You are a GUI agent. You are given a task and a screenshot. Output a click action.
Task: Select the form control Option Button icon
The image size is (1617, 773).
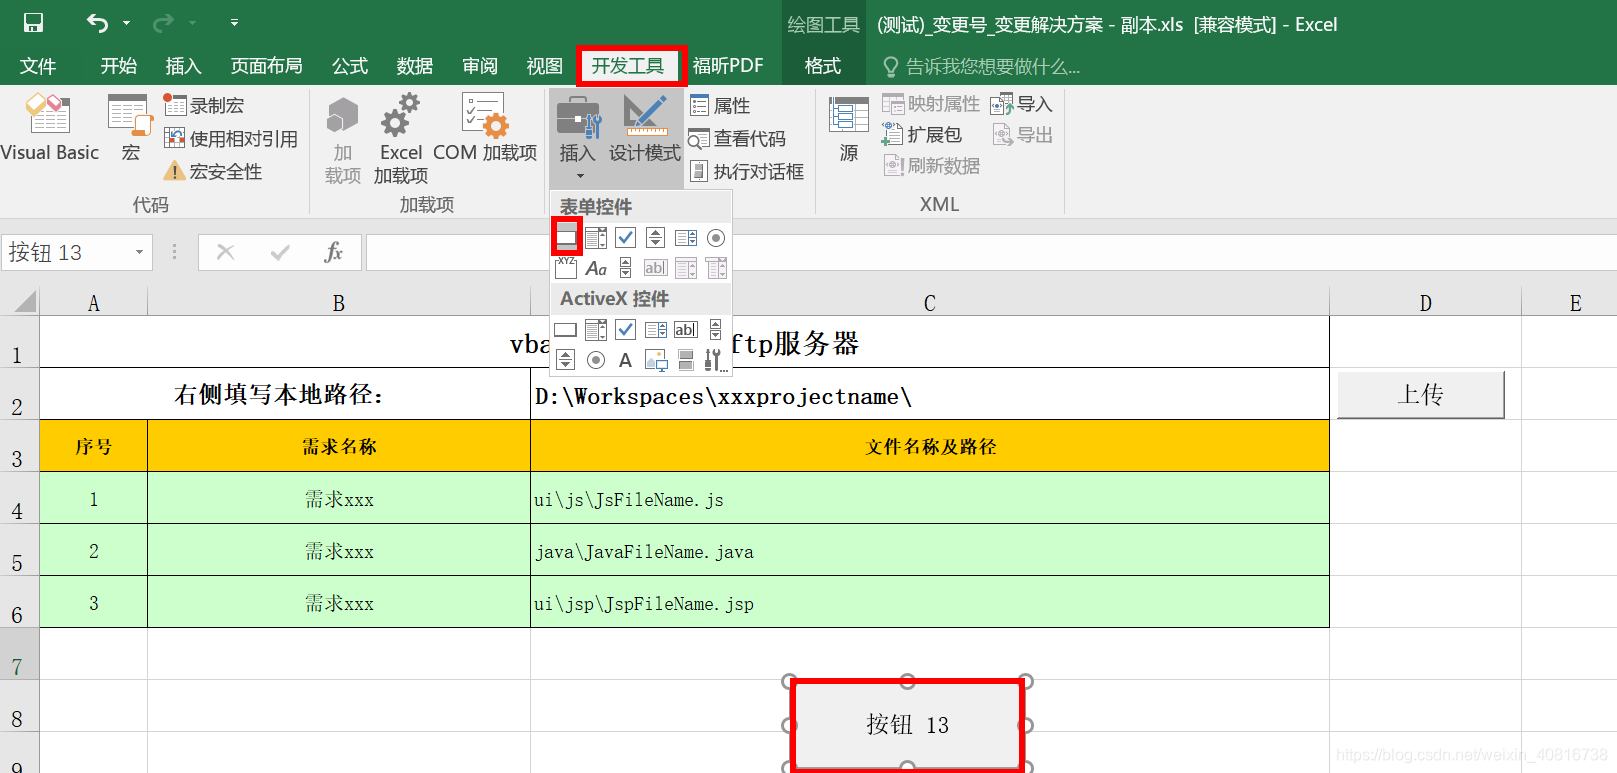[716, 238]
